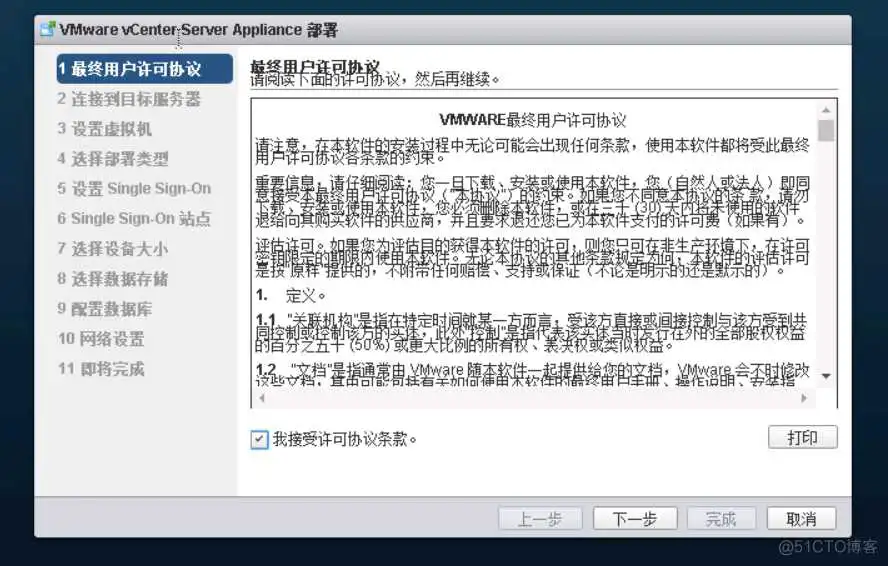Select step 9 配置数据库
The width and height of the screenshot is (888, 566).
pos(105,309)
